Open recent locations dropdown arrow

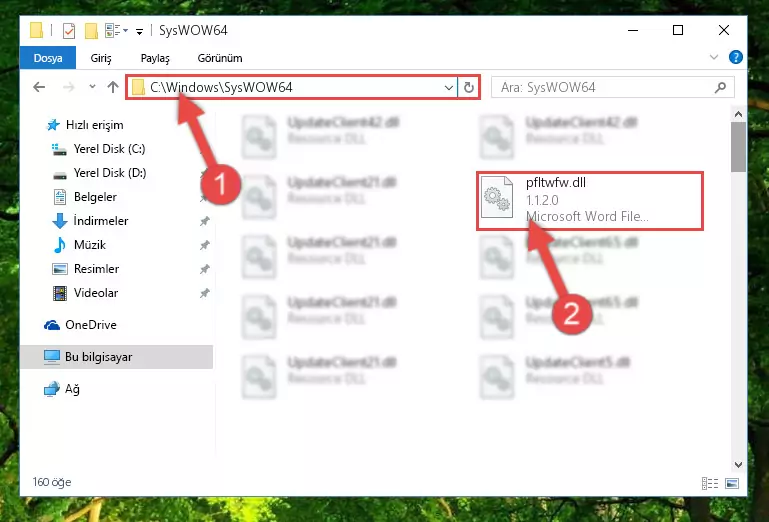click(x=92, y=87)
